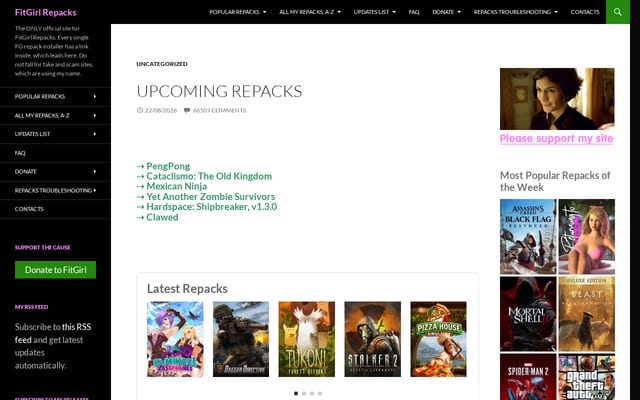Expand Popular Repacks arrow in top navigation
Viewport: 640px width, 400px height.
click(x=264, y=12)
